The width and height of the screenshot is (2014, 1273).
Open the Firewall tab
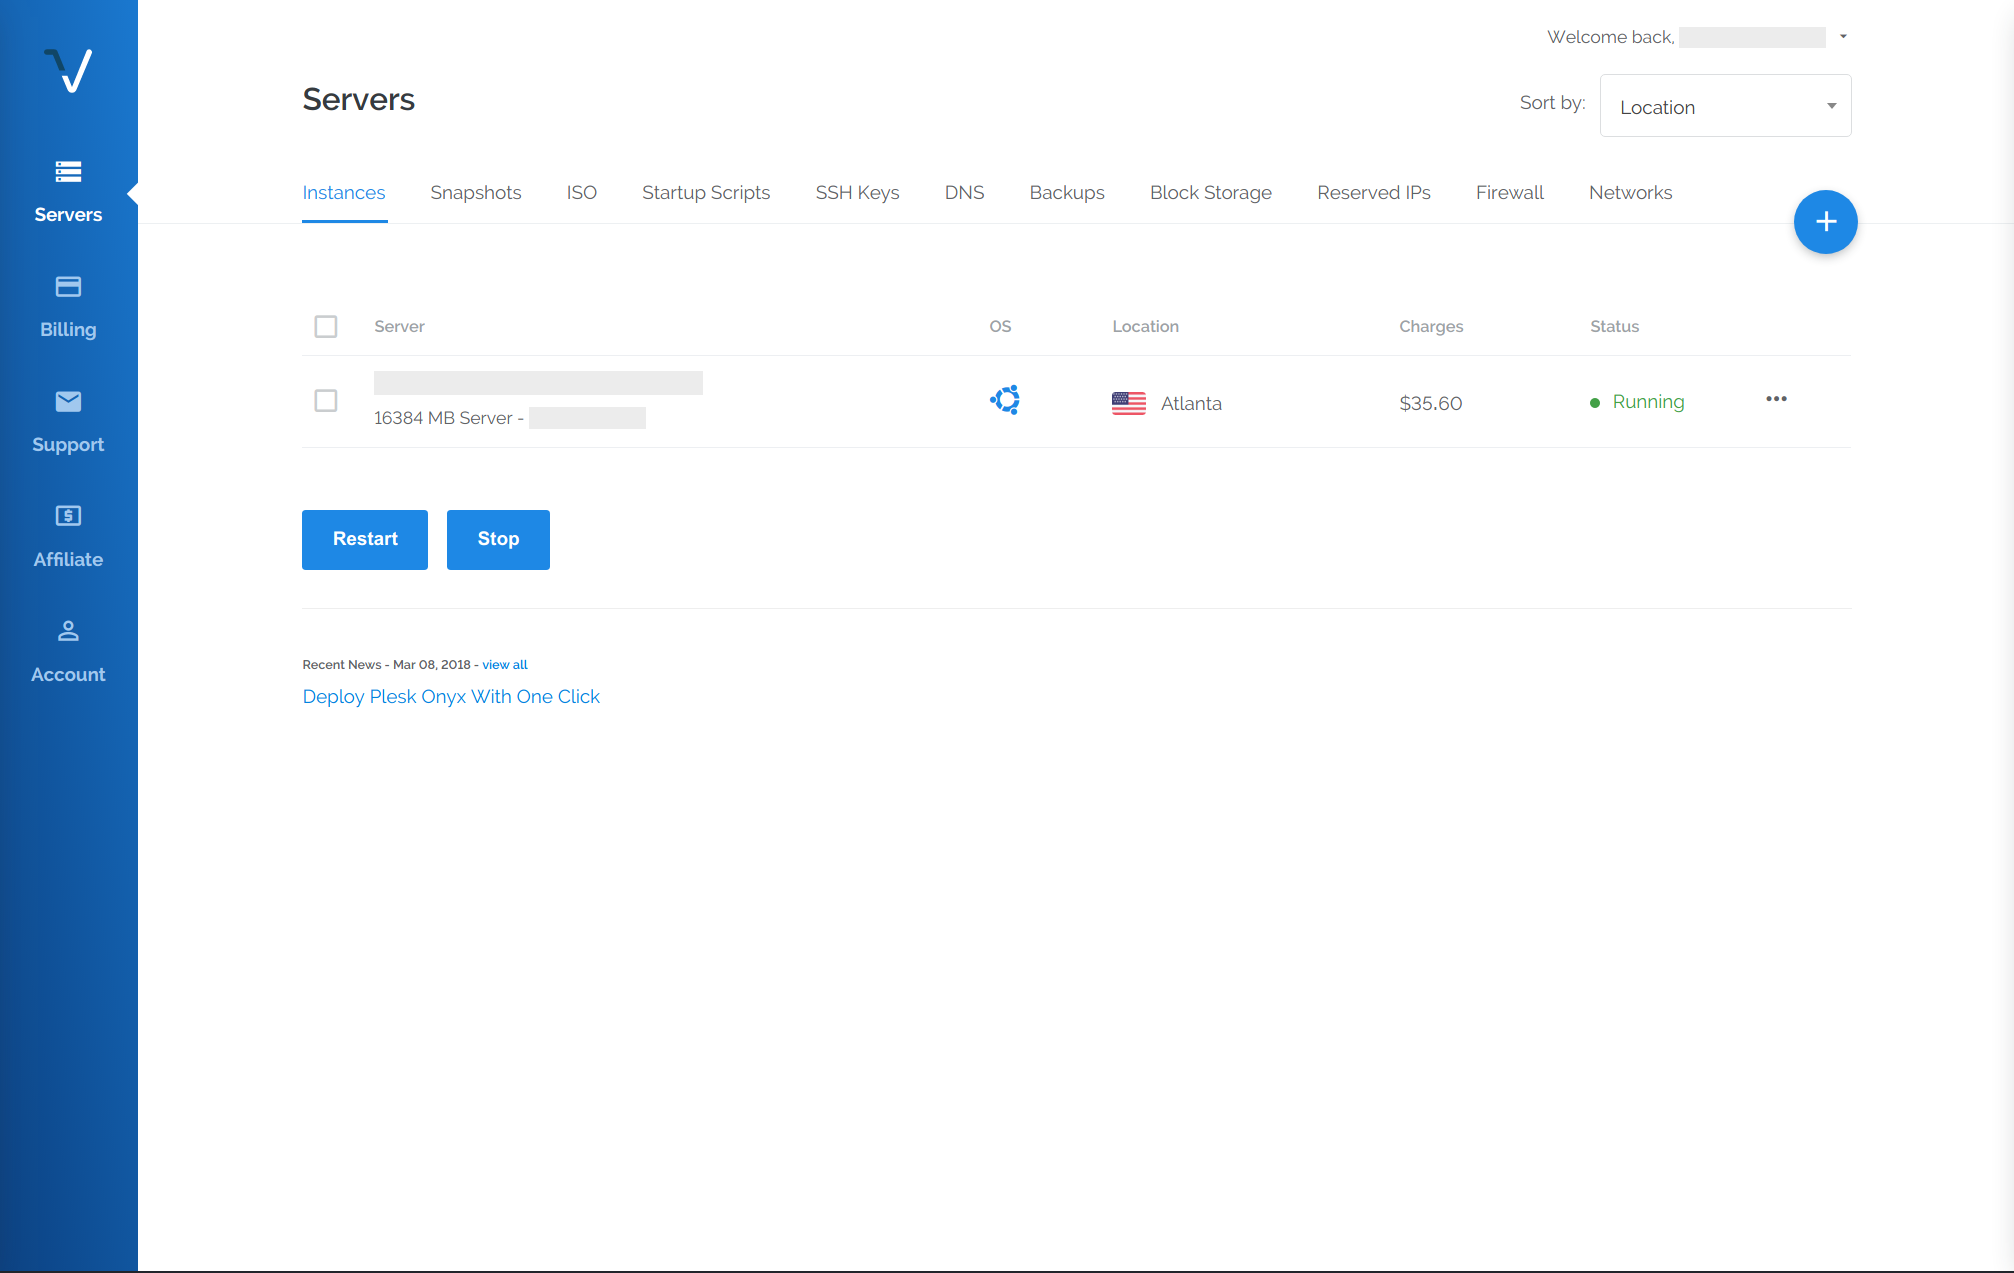point(1510,193)
